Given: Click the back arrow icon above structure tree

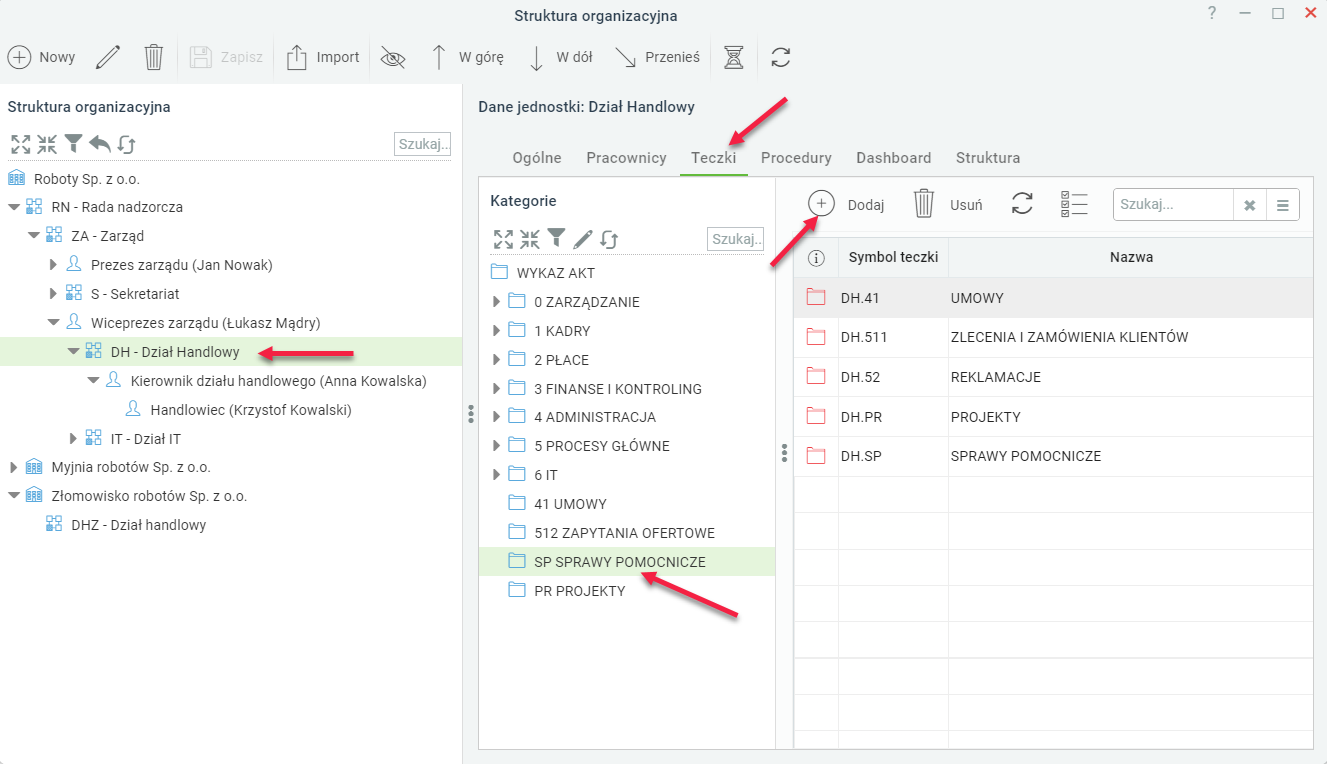Looking at the screenshot, I should [99, 144].
